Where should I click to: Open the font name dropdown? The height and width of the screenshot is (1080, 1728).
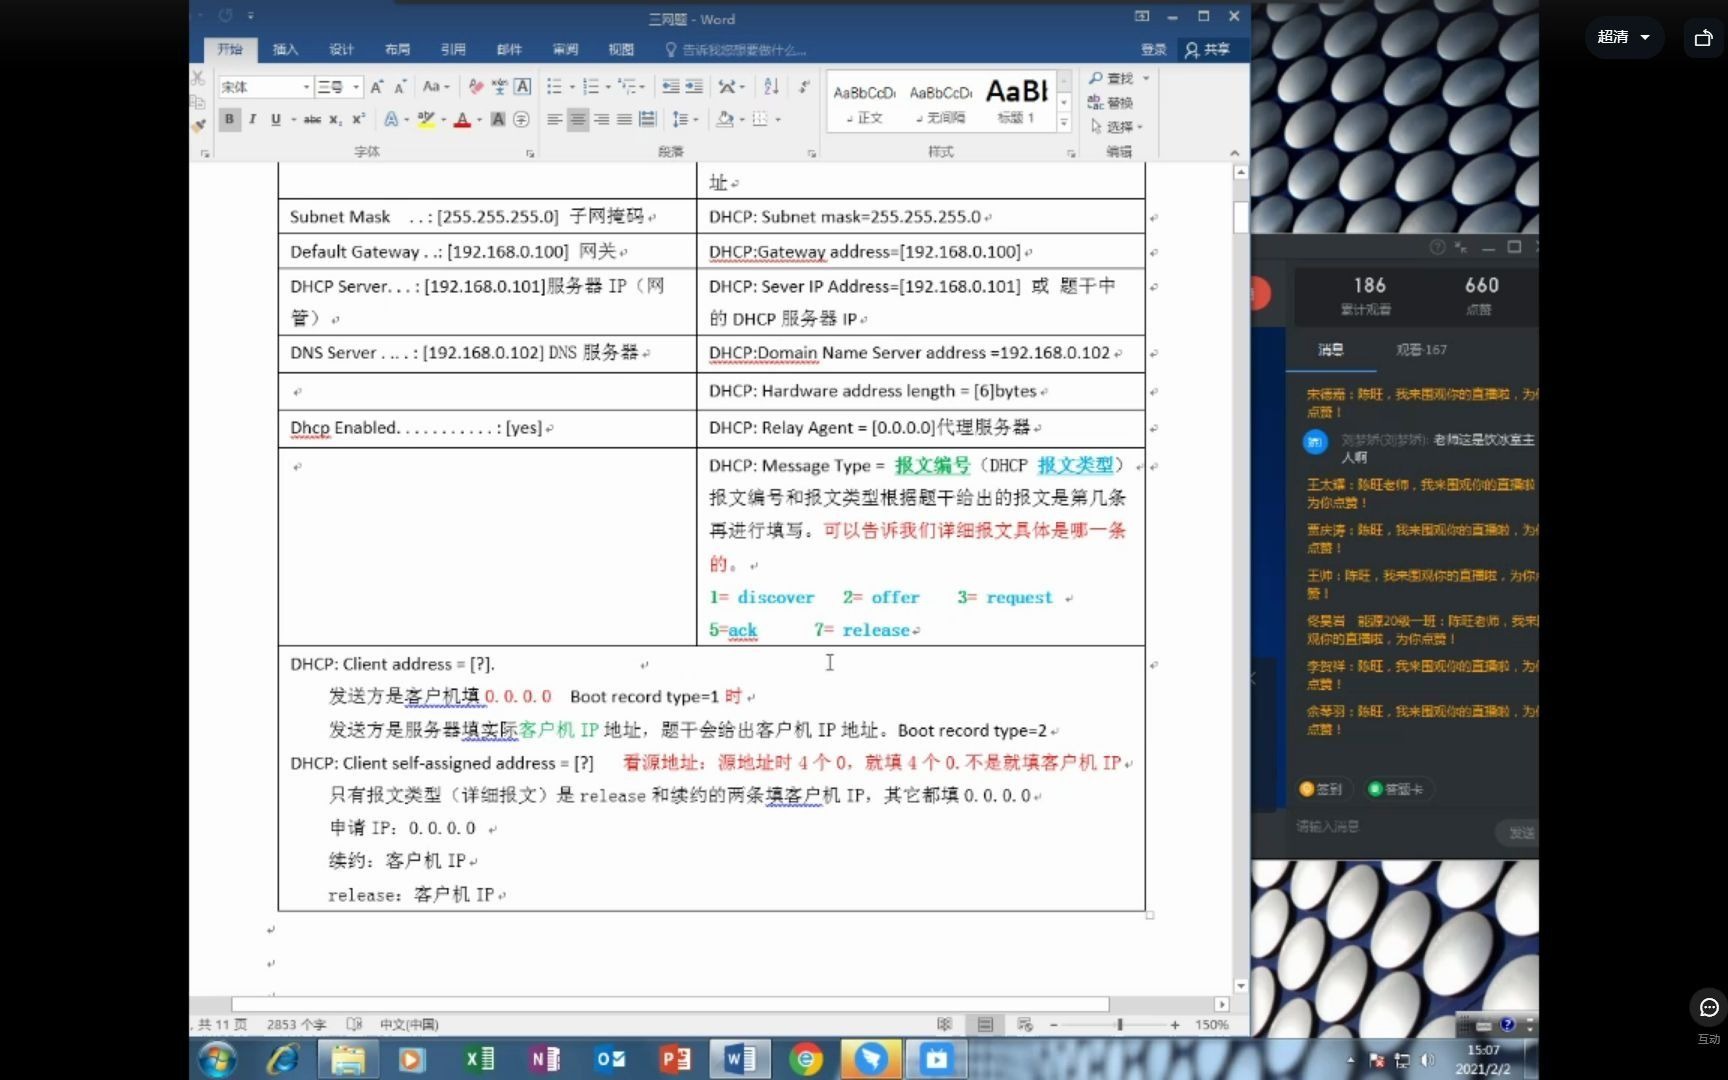[x=306, y=88]
